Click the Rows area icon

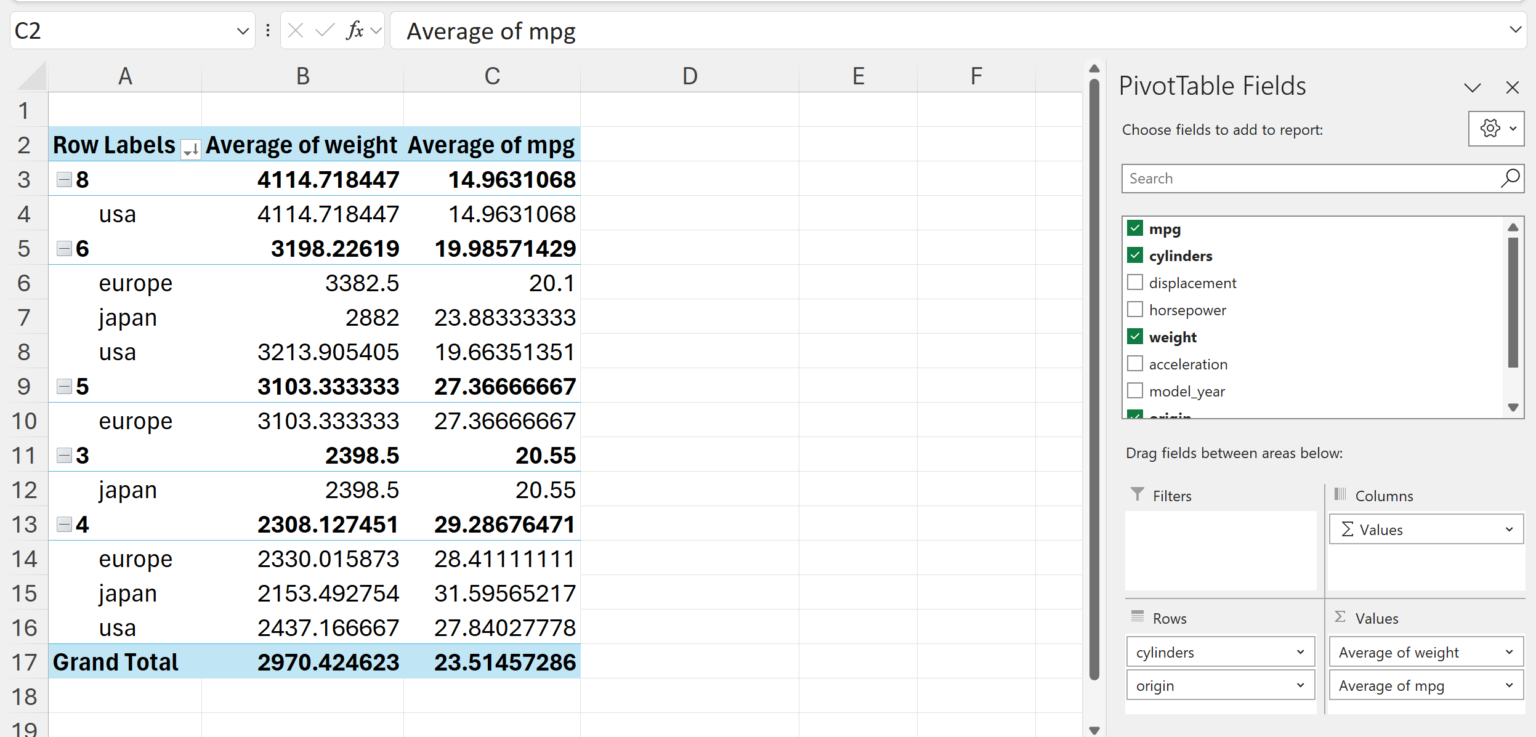tap(1139, 617)
